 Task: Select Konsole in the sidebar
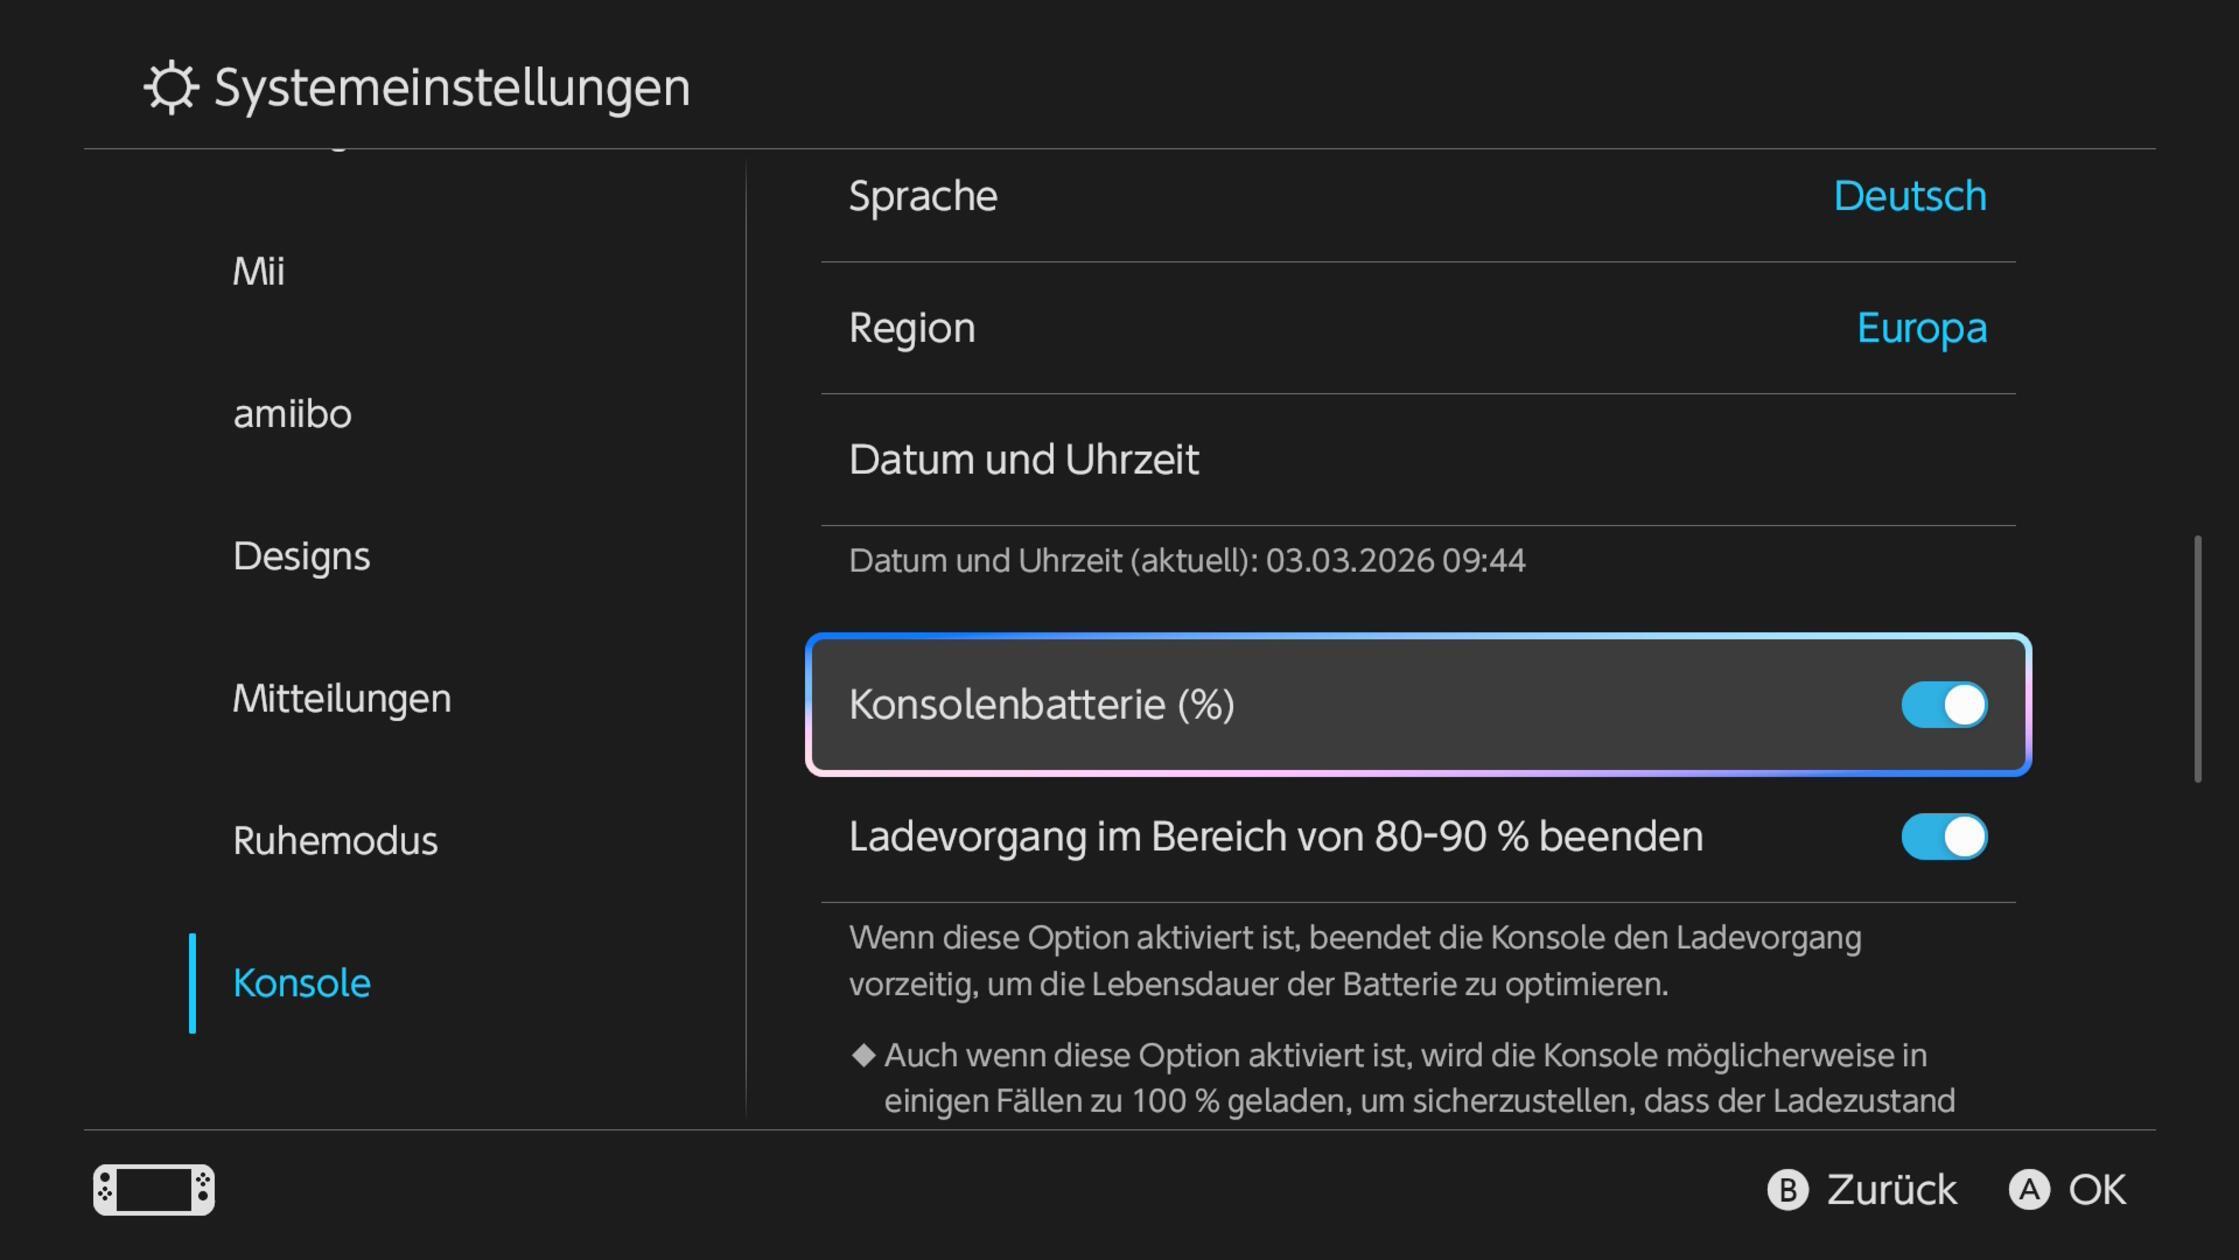pyautogui.click(x=301, y=983)
